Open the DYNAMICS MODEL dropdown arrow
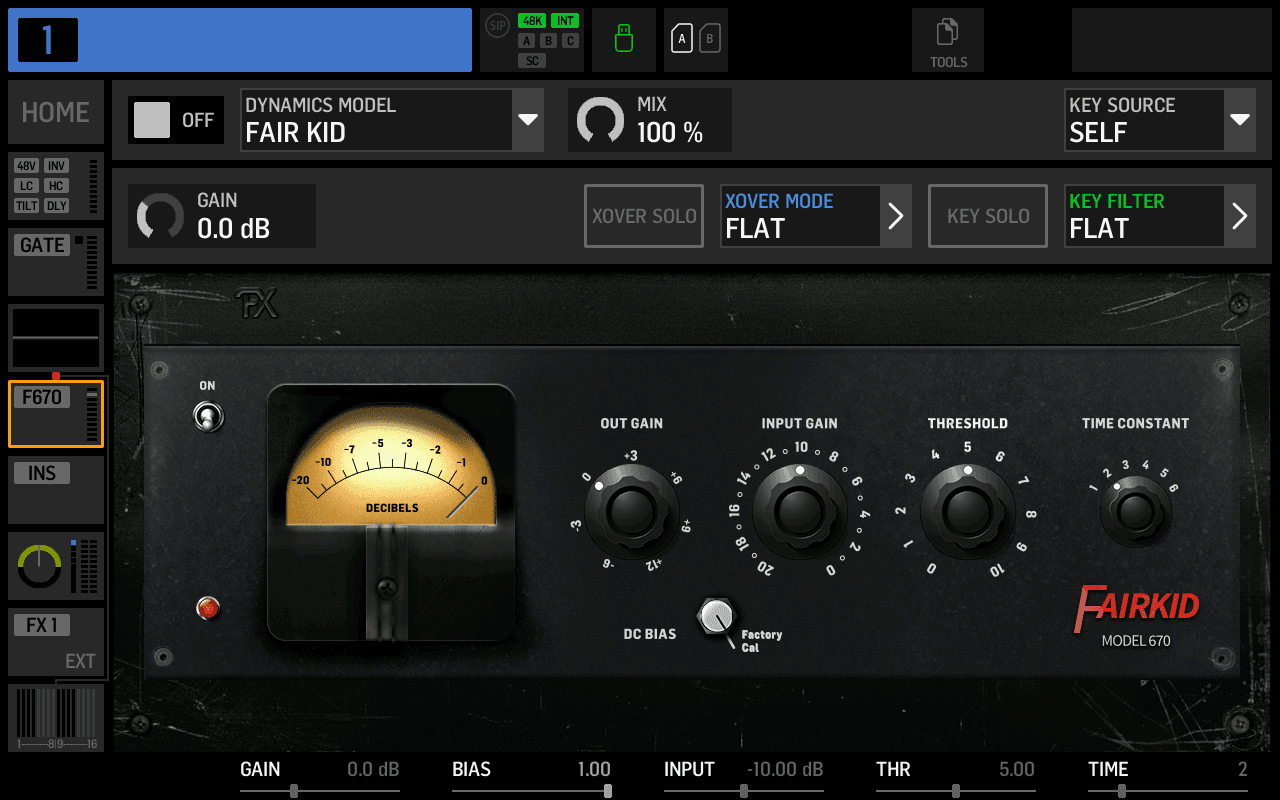Viewport: 1280px width, 800px height. click(x=528, y=120)
